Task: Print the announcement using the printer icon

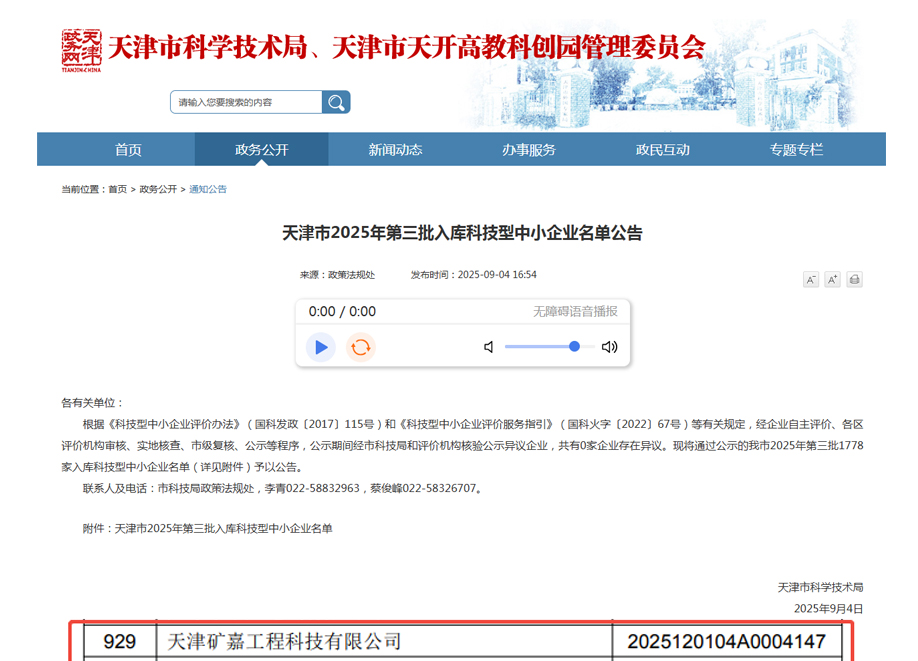Action: click(853, 280)
